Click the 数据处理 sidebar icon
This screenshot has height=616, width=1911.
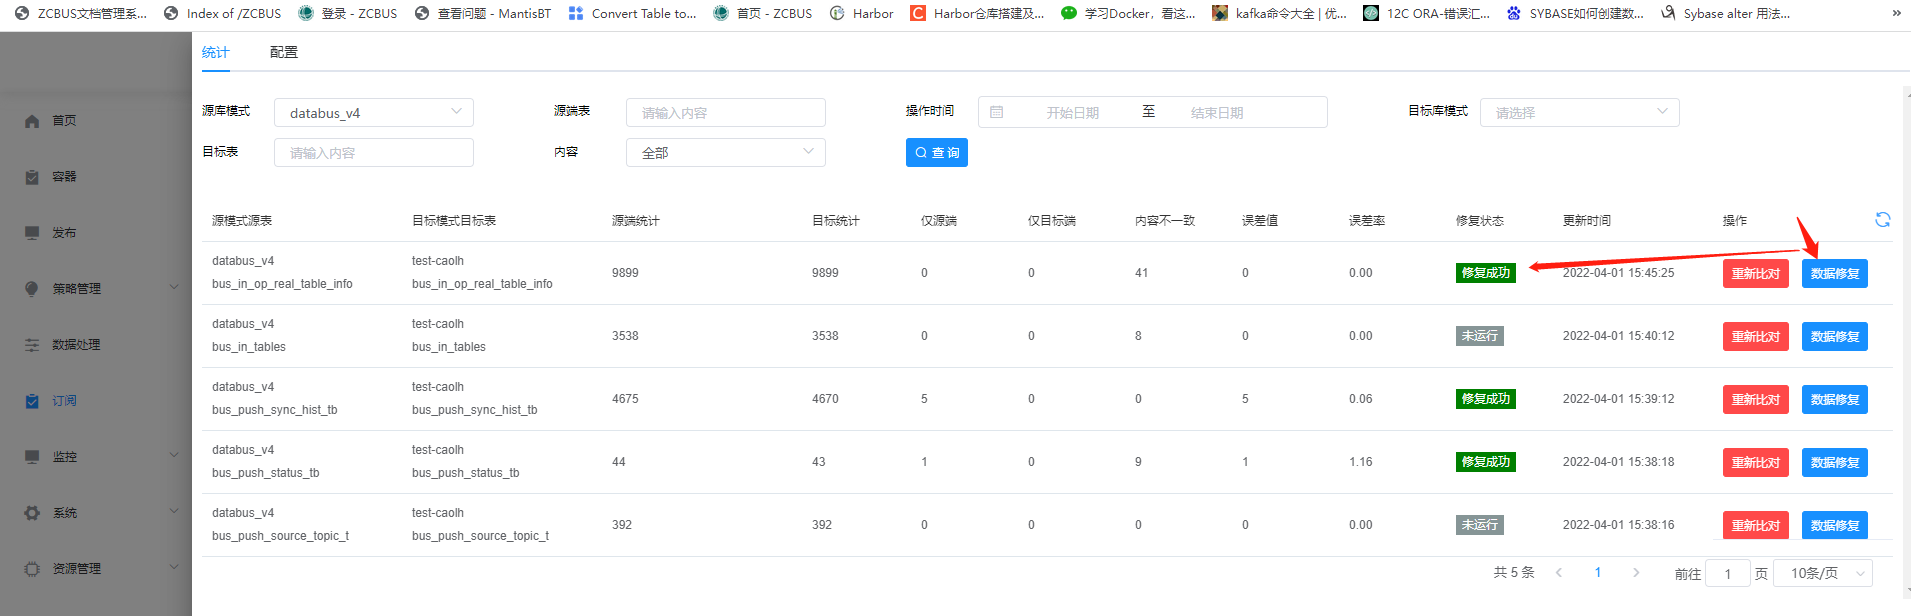[x=32, y=345]
